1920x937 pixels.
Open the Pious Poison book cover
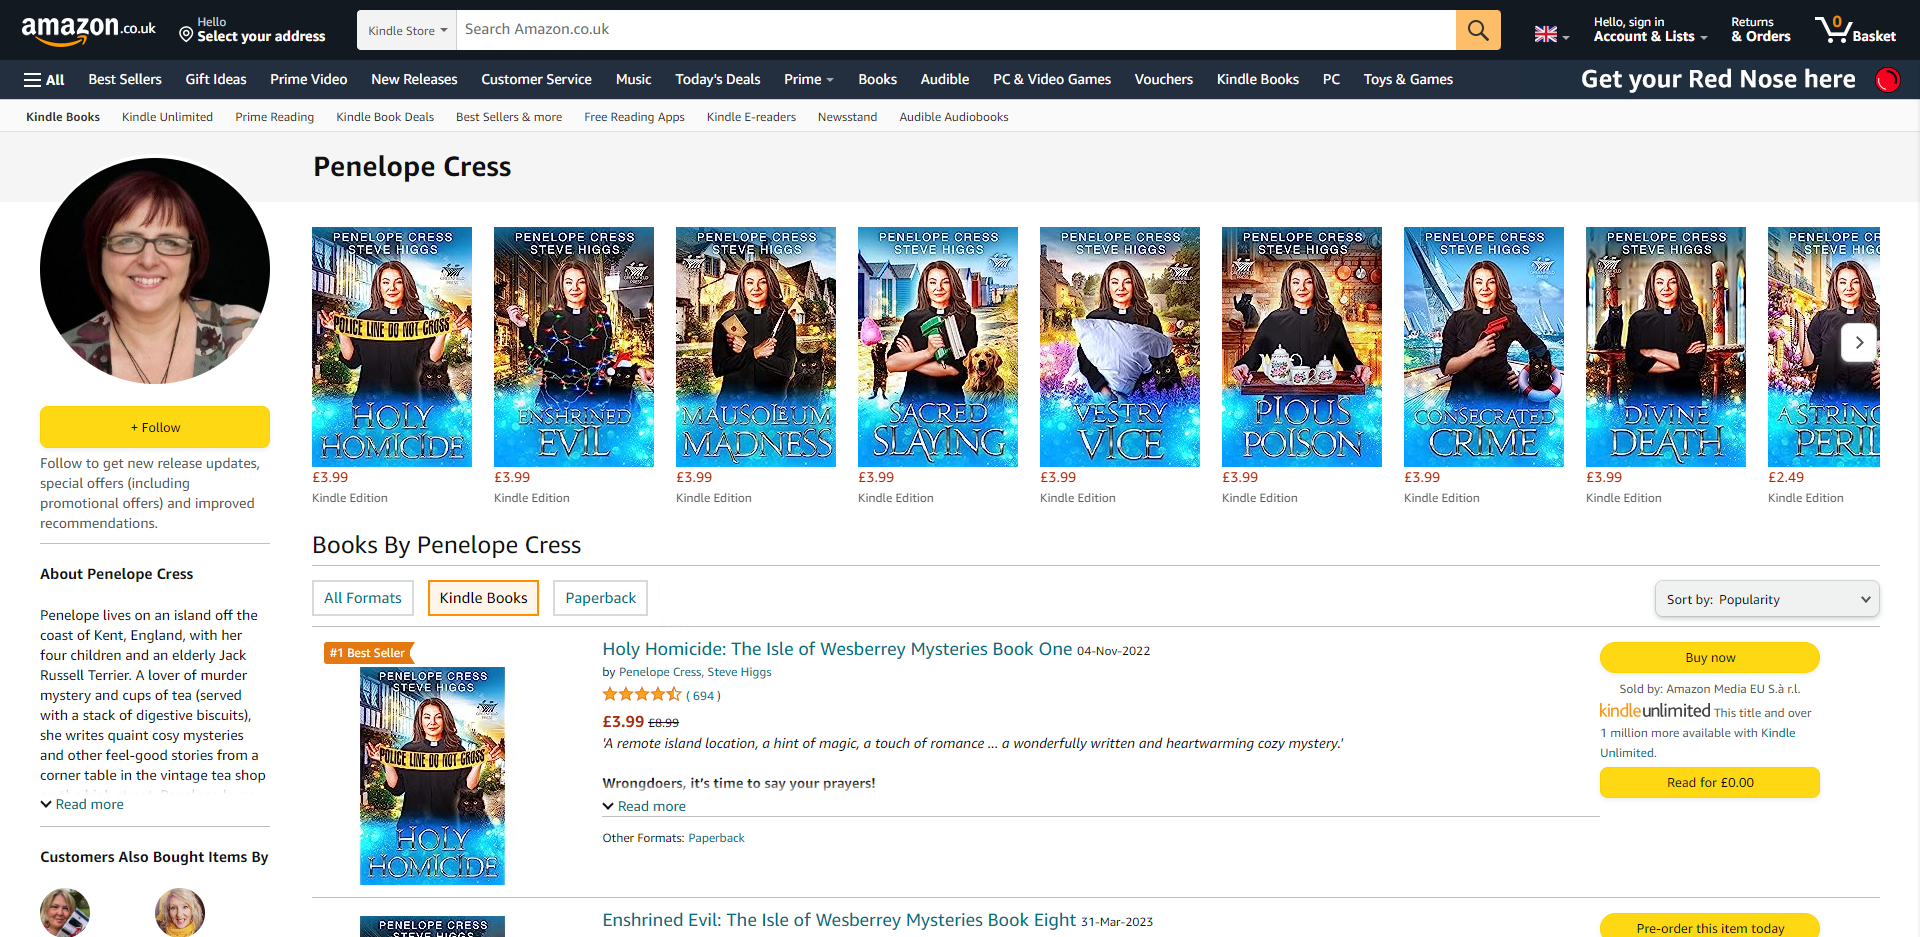[1301, 346]
